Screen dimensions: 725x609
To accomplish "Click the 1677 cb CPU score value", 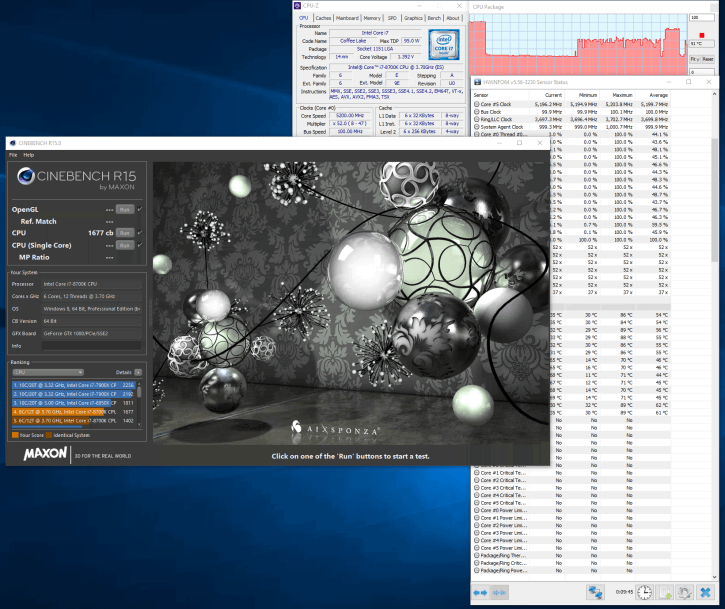I will coord(100,233).
